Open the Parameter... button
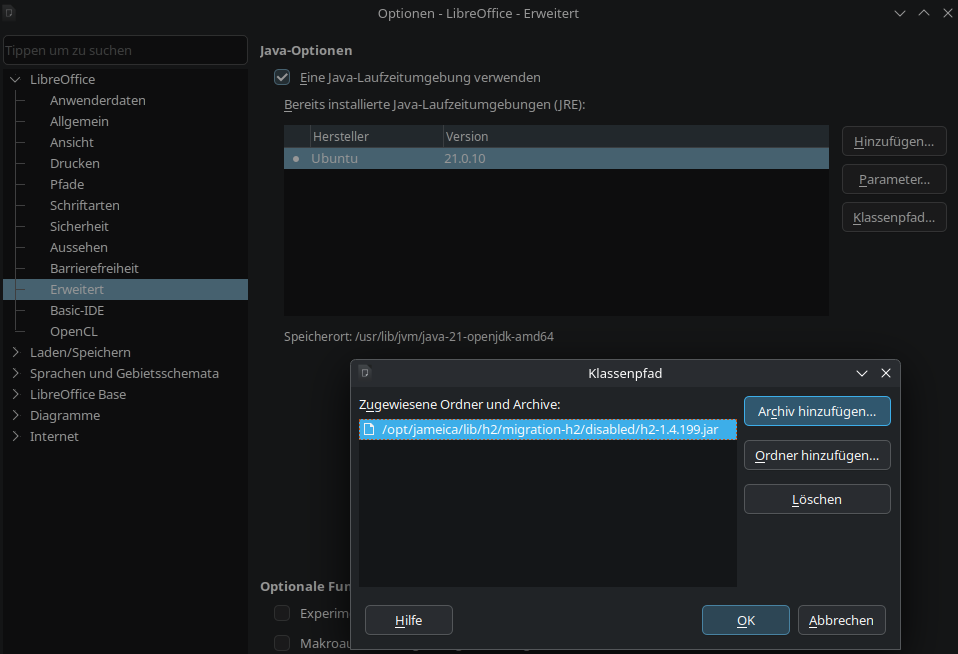Image resolution: width=958 pixels, height=654 pixels. (x=894, y=179)
